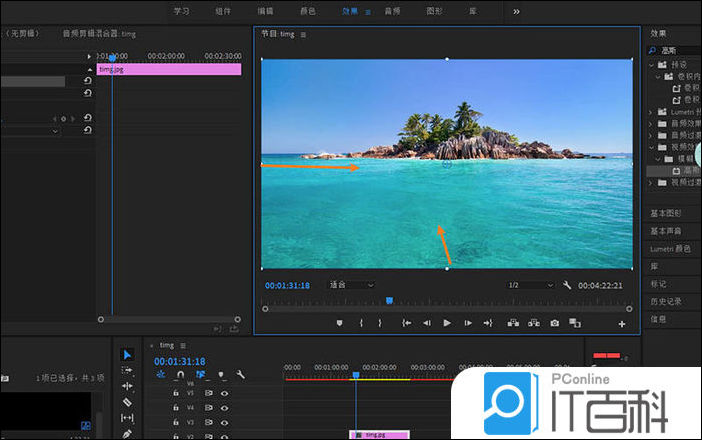Screen dimensions: 702x440
Task: Click the program monitor blue playhead
Action: tap(389, 300)
